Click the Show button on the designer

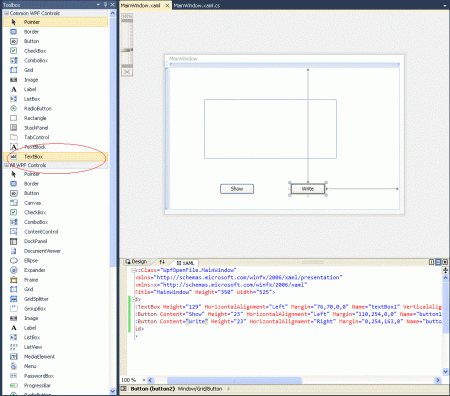click(237, 189)
